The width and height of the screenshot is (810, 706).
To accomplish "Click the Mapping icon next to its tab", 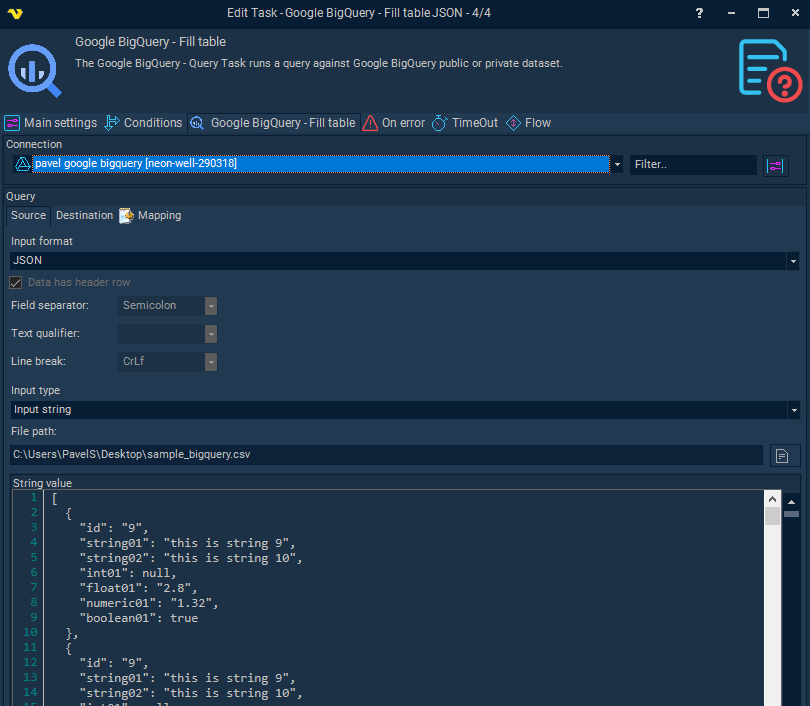I will click(x=125, y=215).
